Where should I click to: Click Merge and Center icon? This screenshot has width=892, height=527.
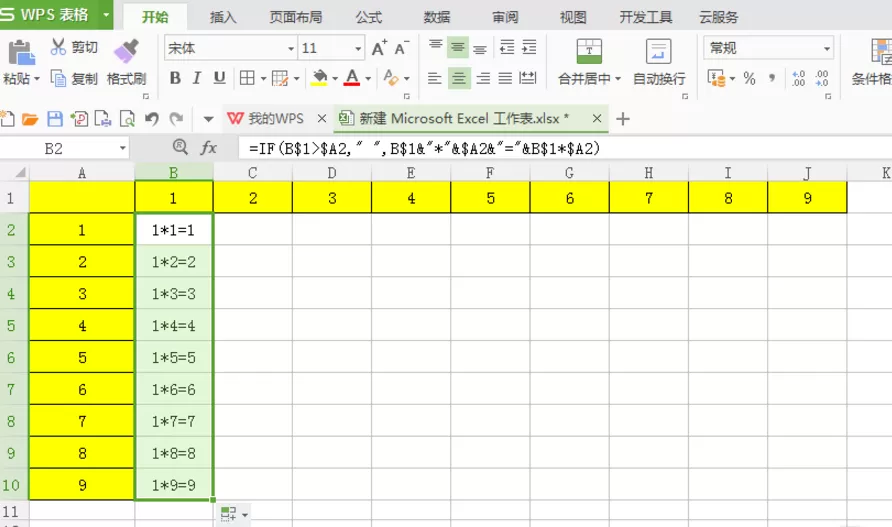(589, 51)
